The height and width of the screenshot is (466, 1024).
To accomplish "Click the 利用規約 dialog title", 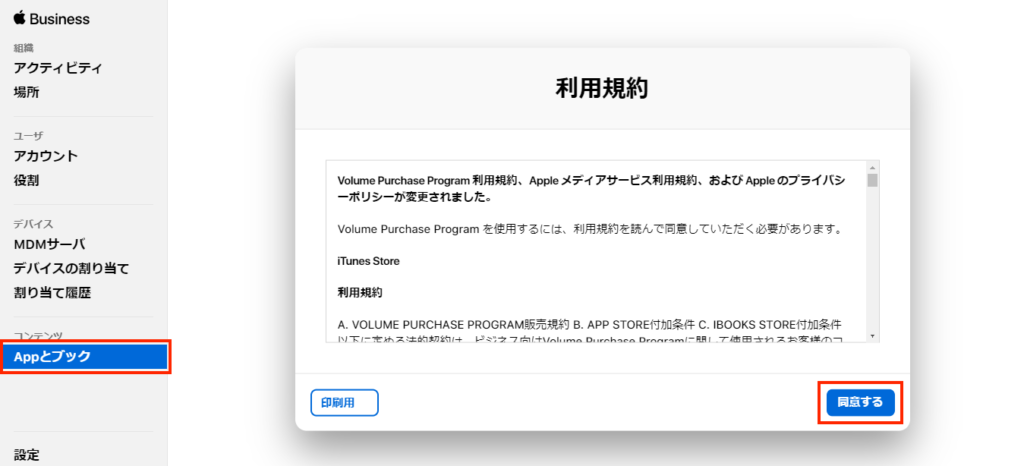I will click(x=602, y=88).
